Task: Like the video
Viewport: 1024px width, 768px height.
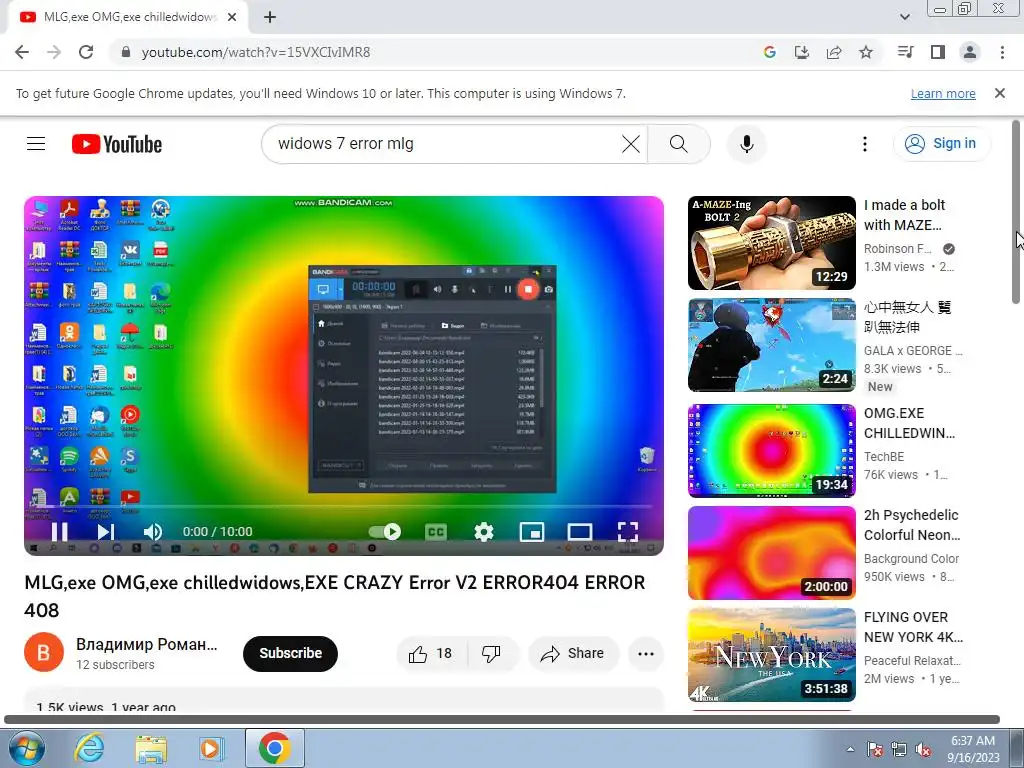Action: (x=430, y=654)
